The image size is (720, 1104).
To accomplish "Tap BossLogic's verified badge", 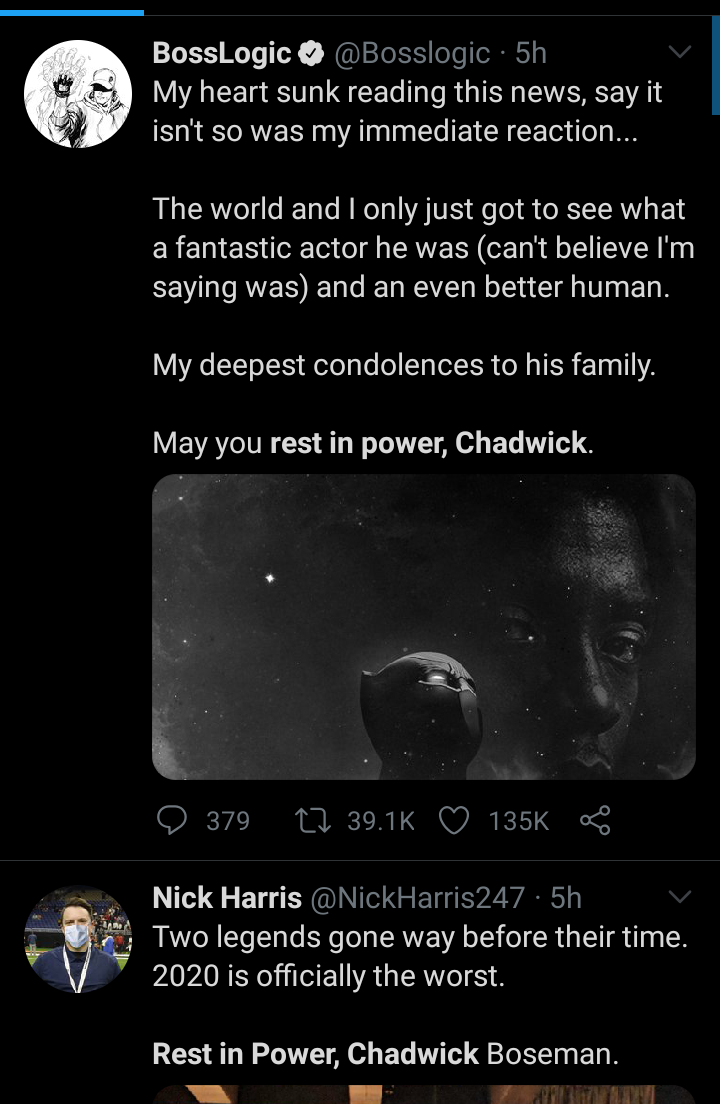I will pos(312,53).
